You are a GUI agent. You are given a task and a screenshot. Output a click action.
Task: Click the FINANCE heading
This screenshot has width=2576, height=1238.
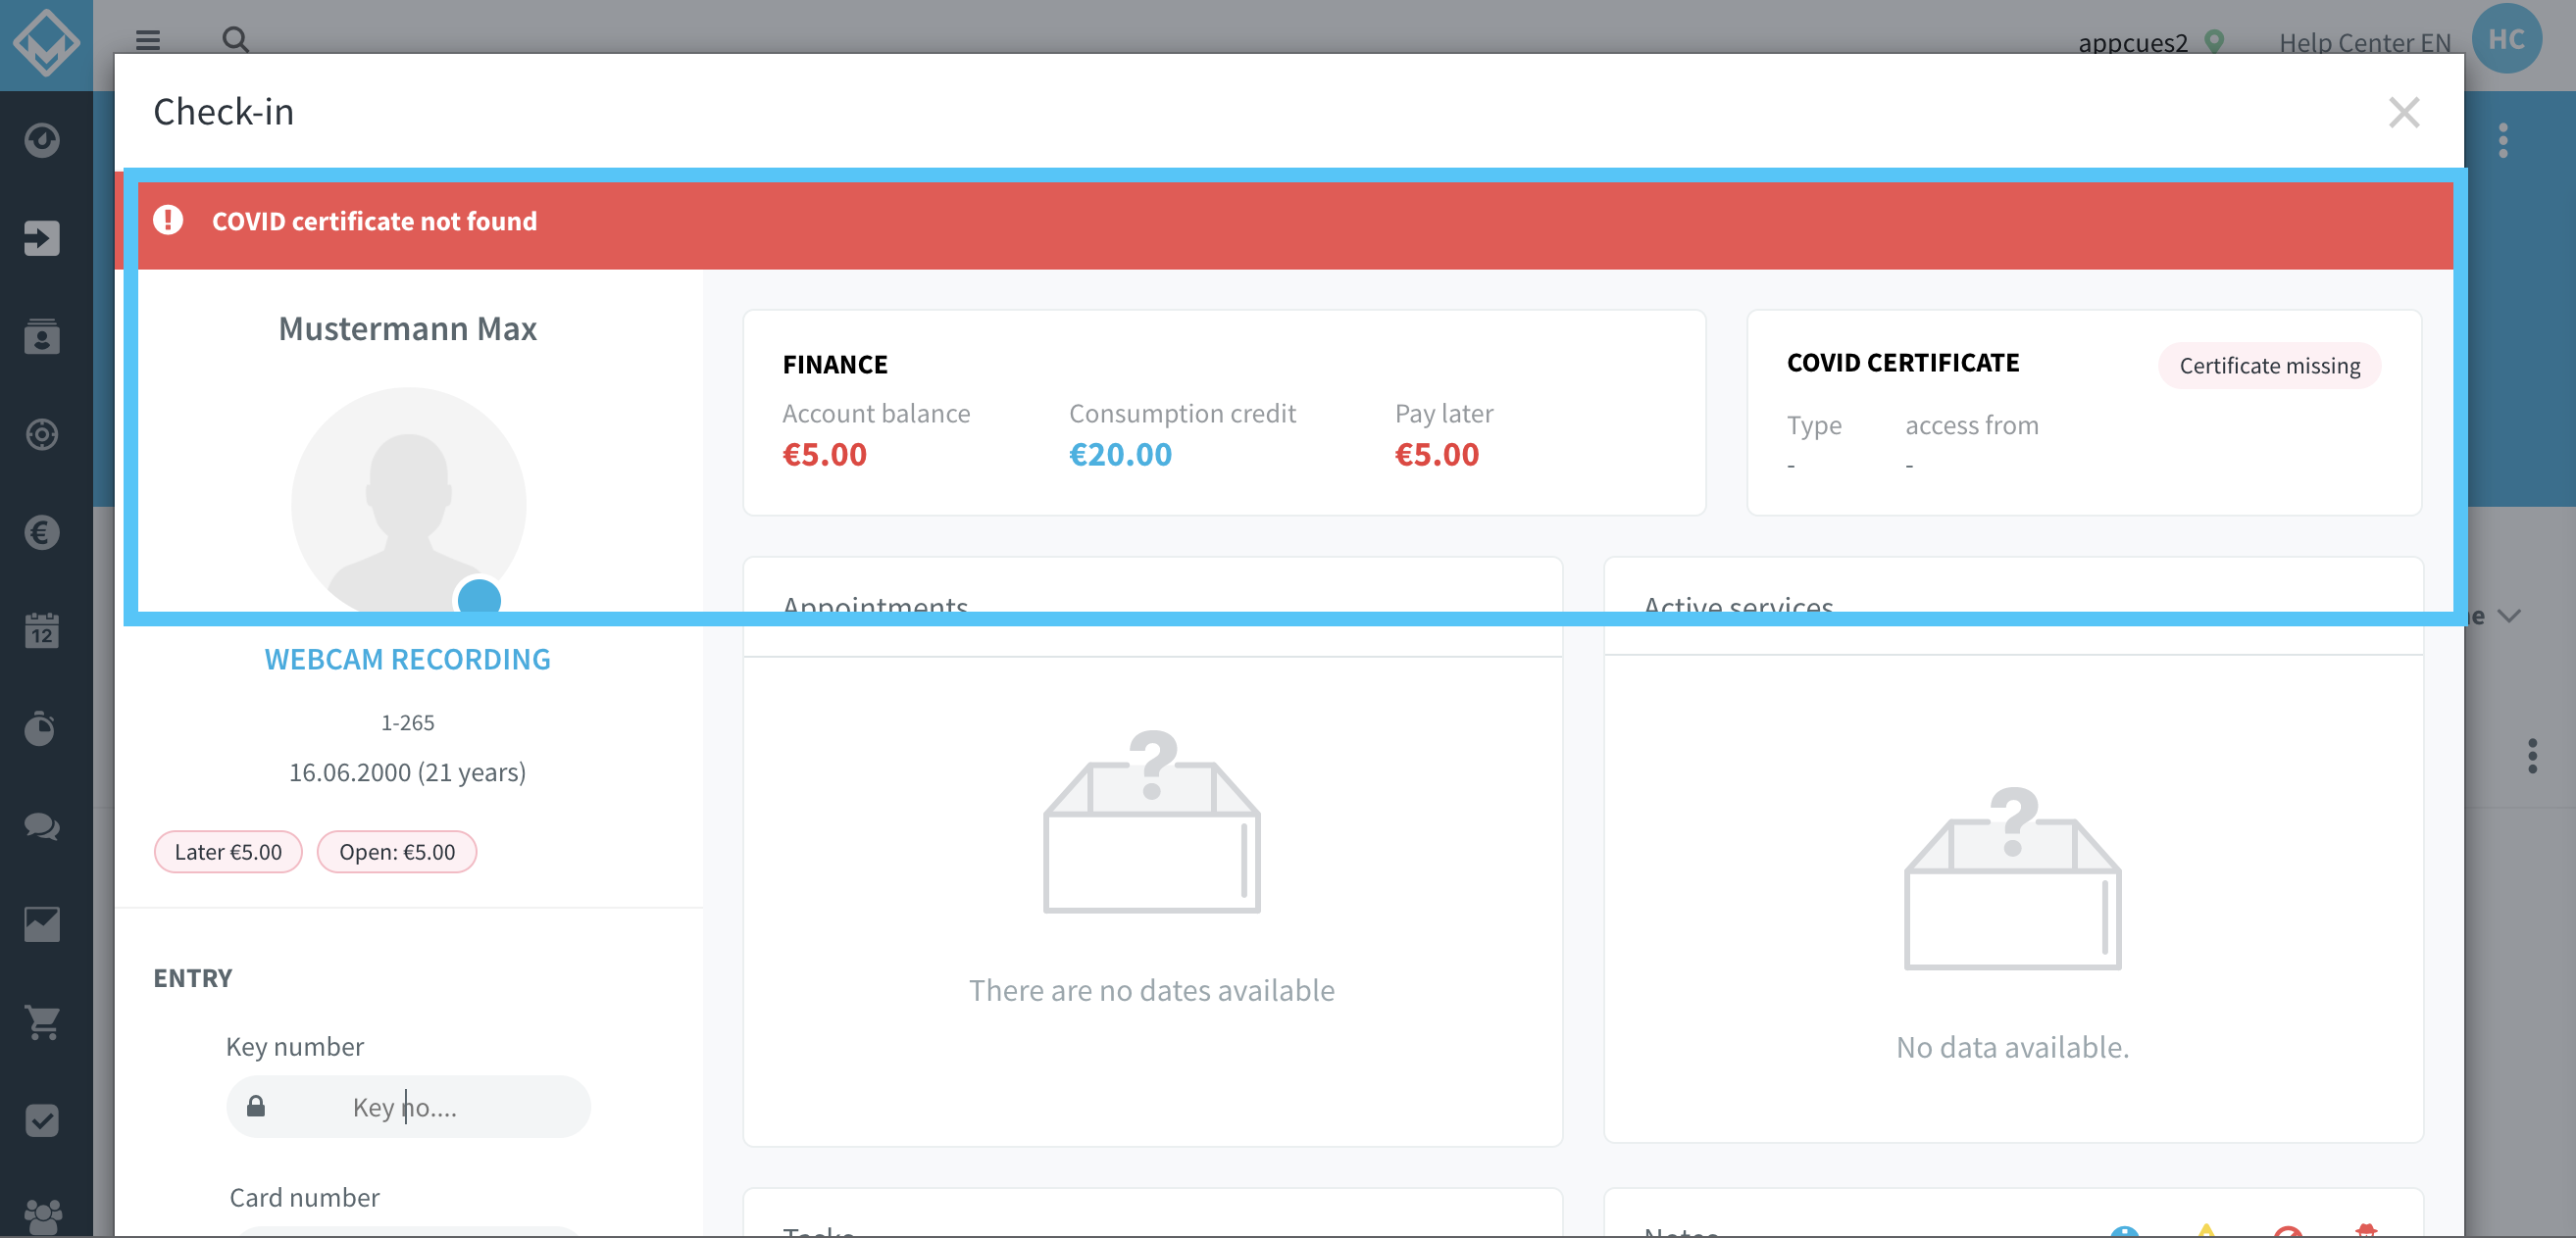835,365
